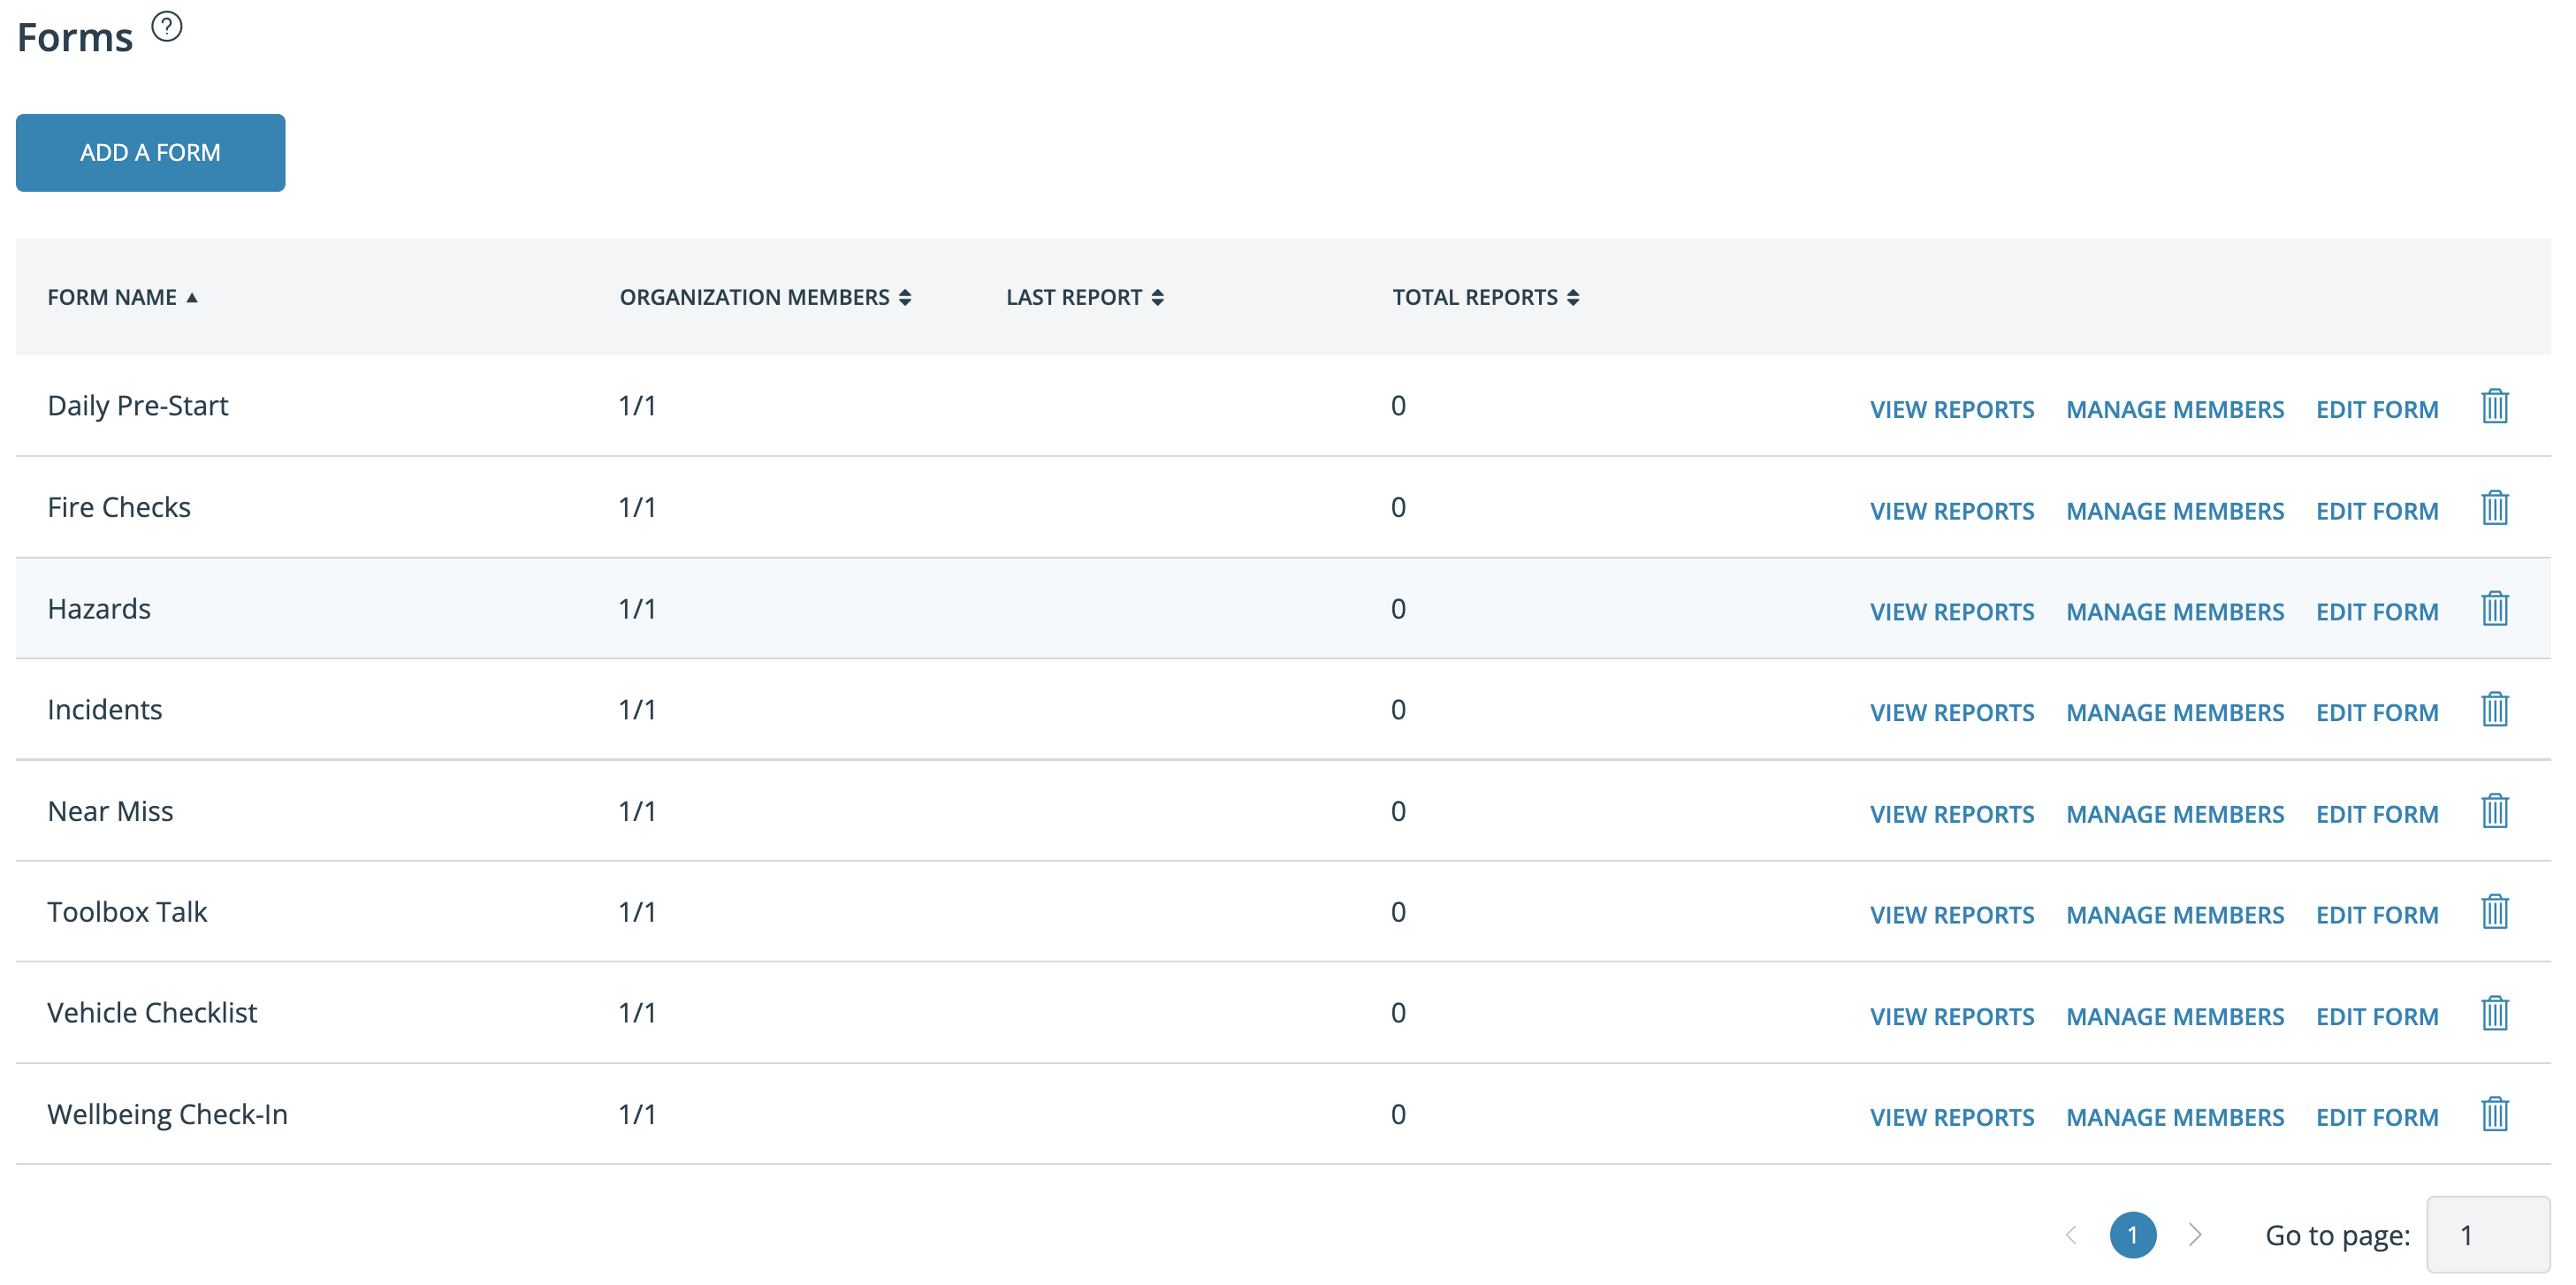Screen dimensions: 2576x1285
Task: Edit the Hazards form
Action: (2377, 612)
